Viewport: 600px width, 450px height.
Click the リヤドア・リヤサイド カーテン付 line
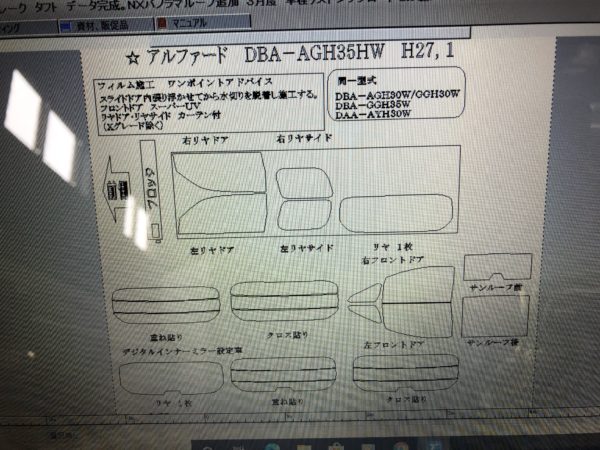160,116
